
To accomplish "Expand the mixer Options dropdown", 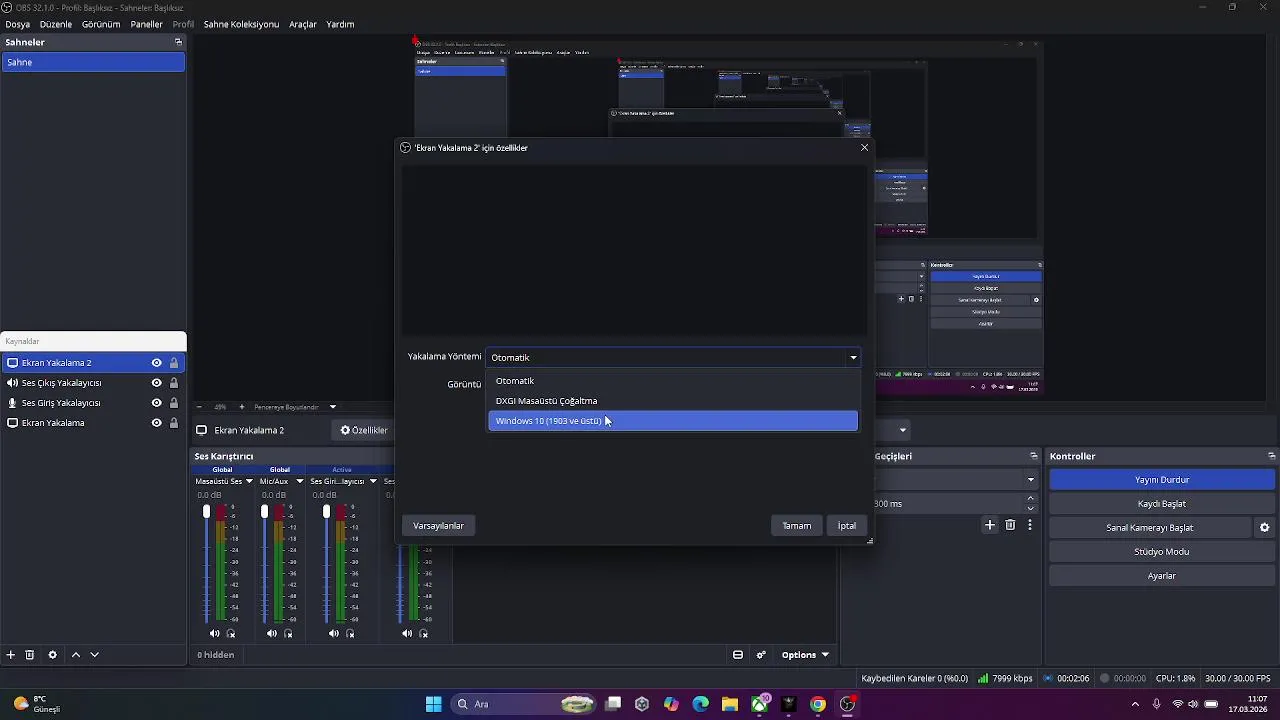I will 805,655.
